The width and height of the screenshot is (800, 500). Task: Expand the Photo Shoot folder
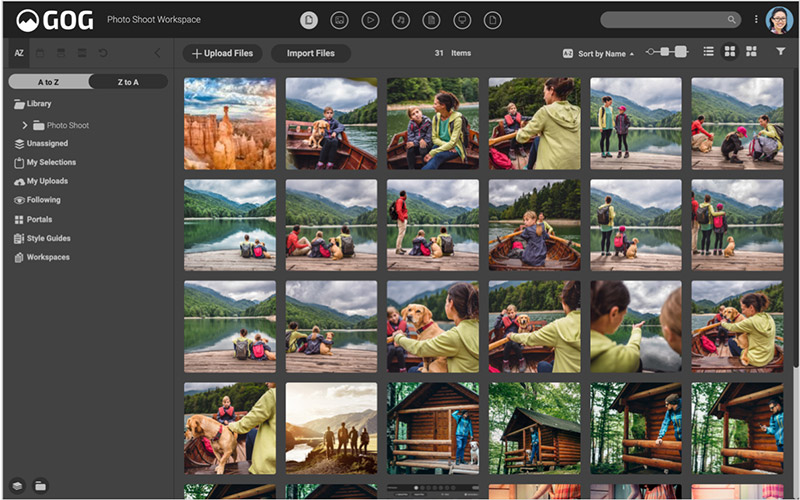tap(25, 125)
